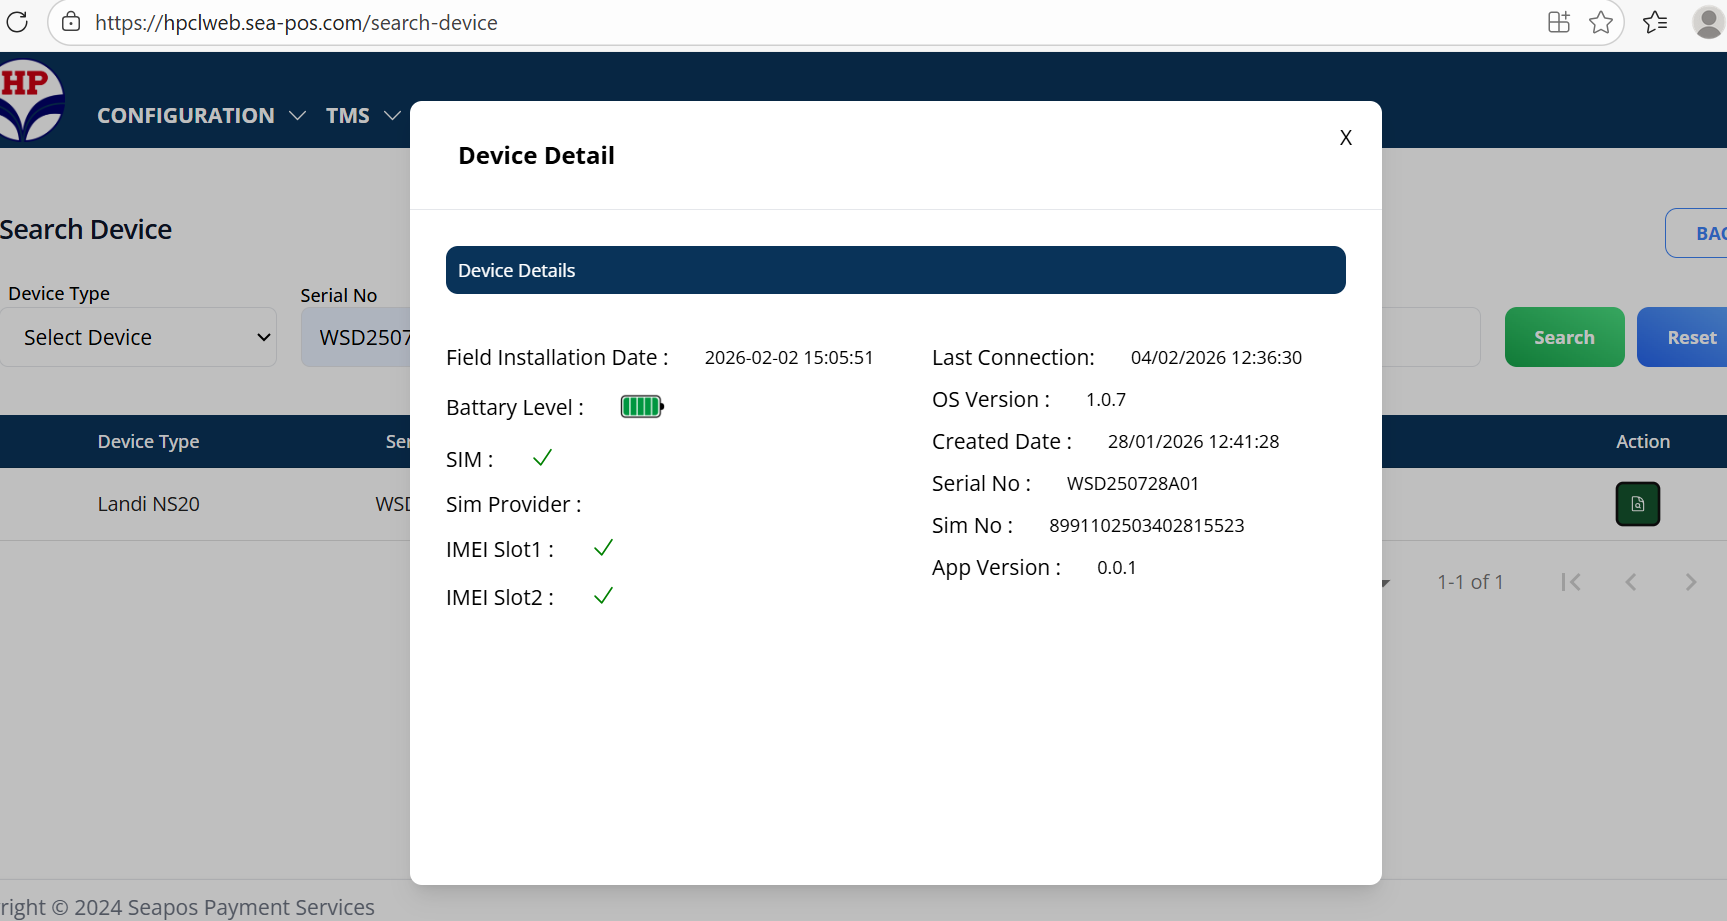Close the Device Detail dialog
The image size is (1727, 921).
(1345, 138)
